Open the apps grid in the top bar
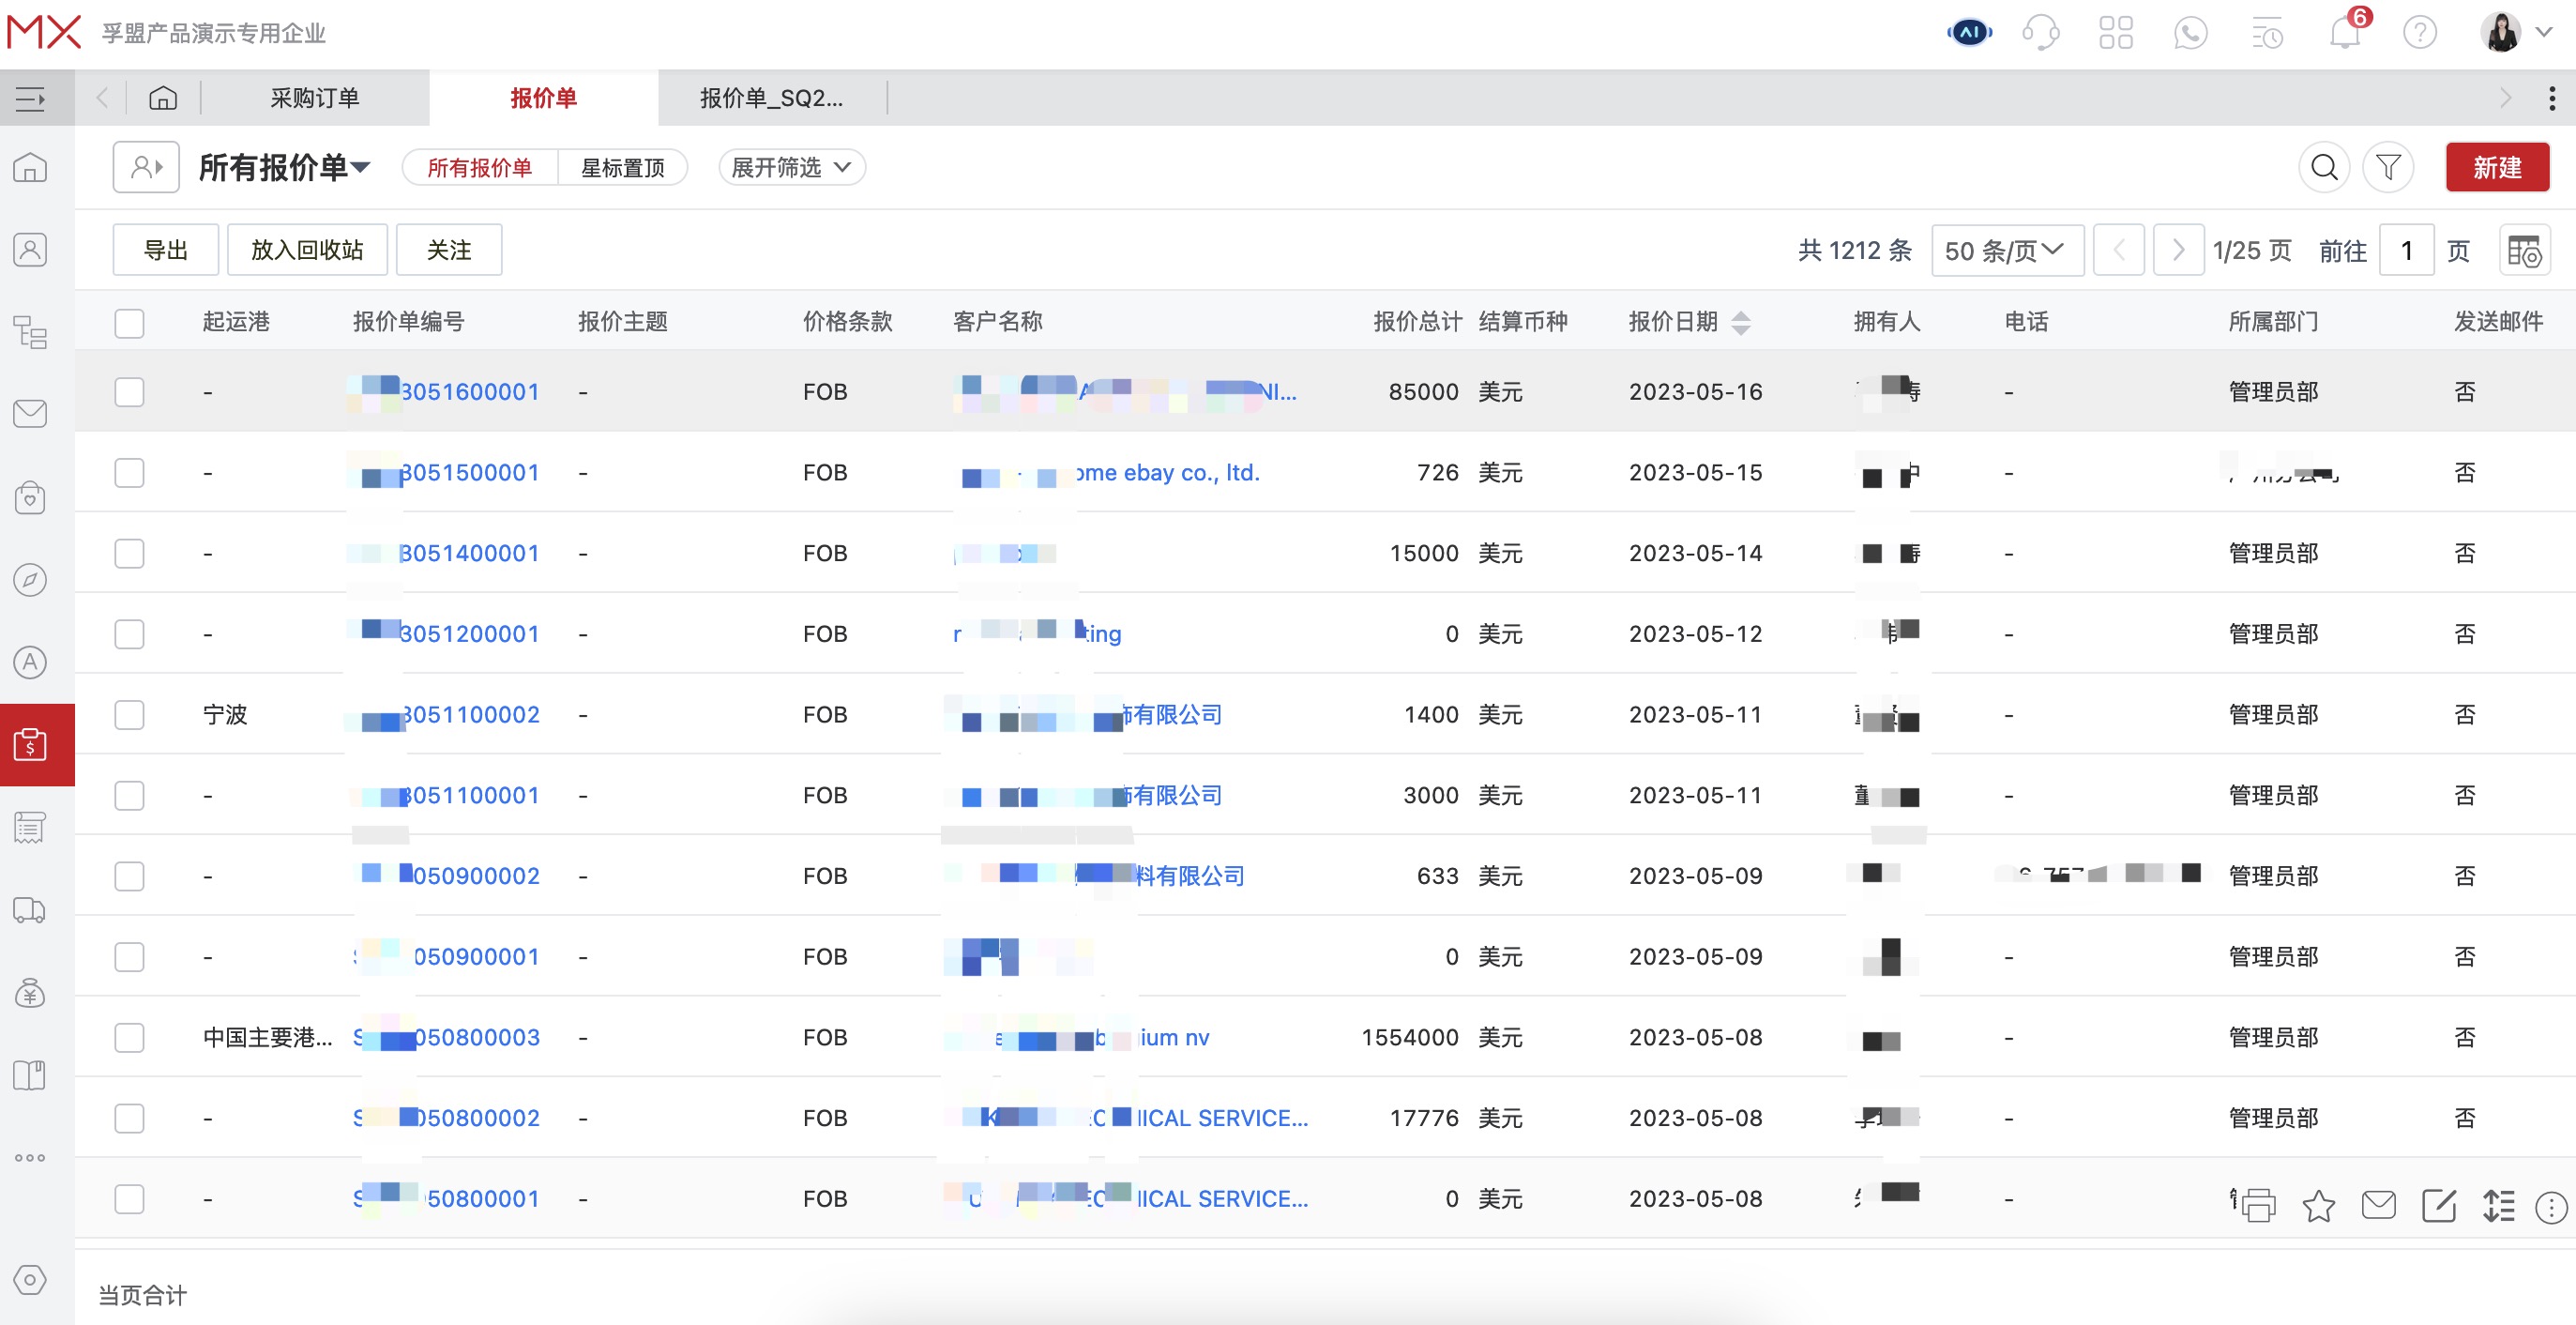 2116,32
